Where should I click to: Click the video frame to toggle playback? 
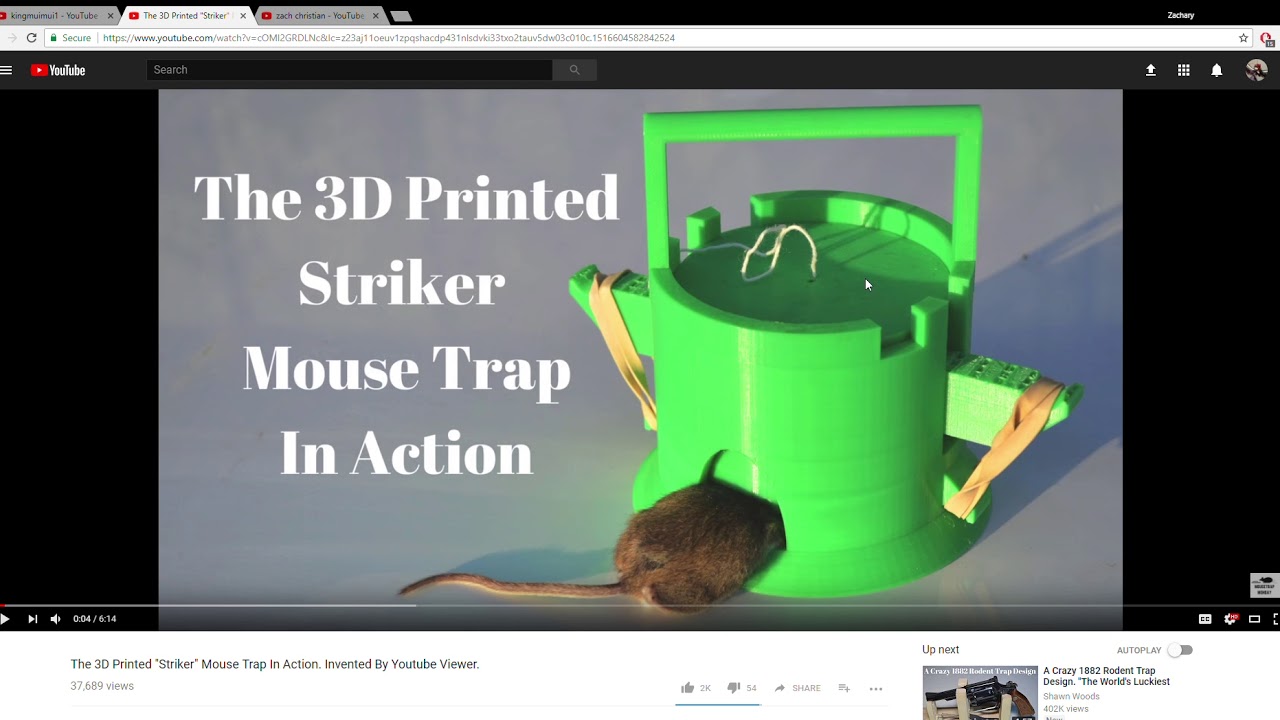pos(640,345)
